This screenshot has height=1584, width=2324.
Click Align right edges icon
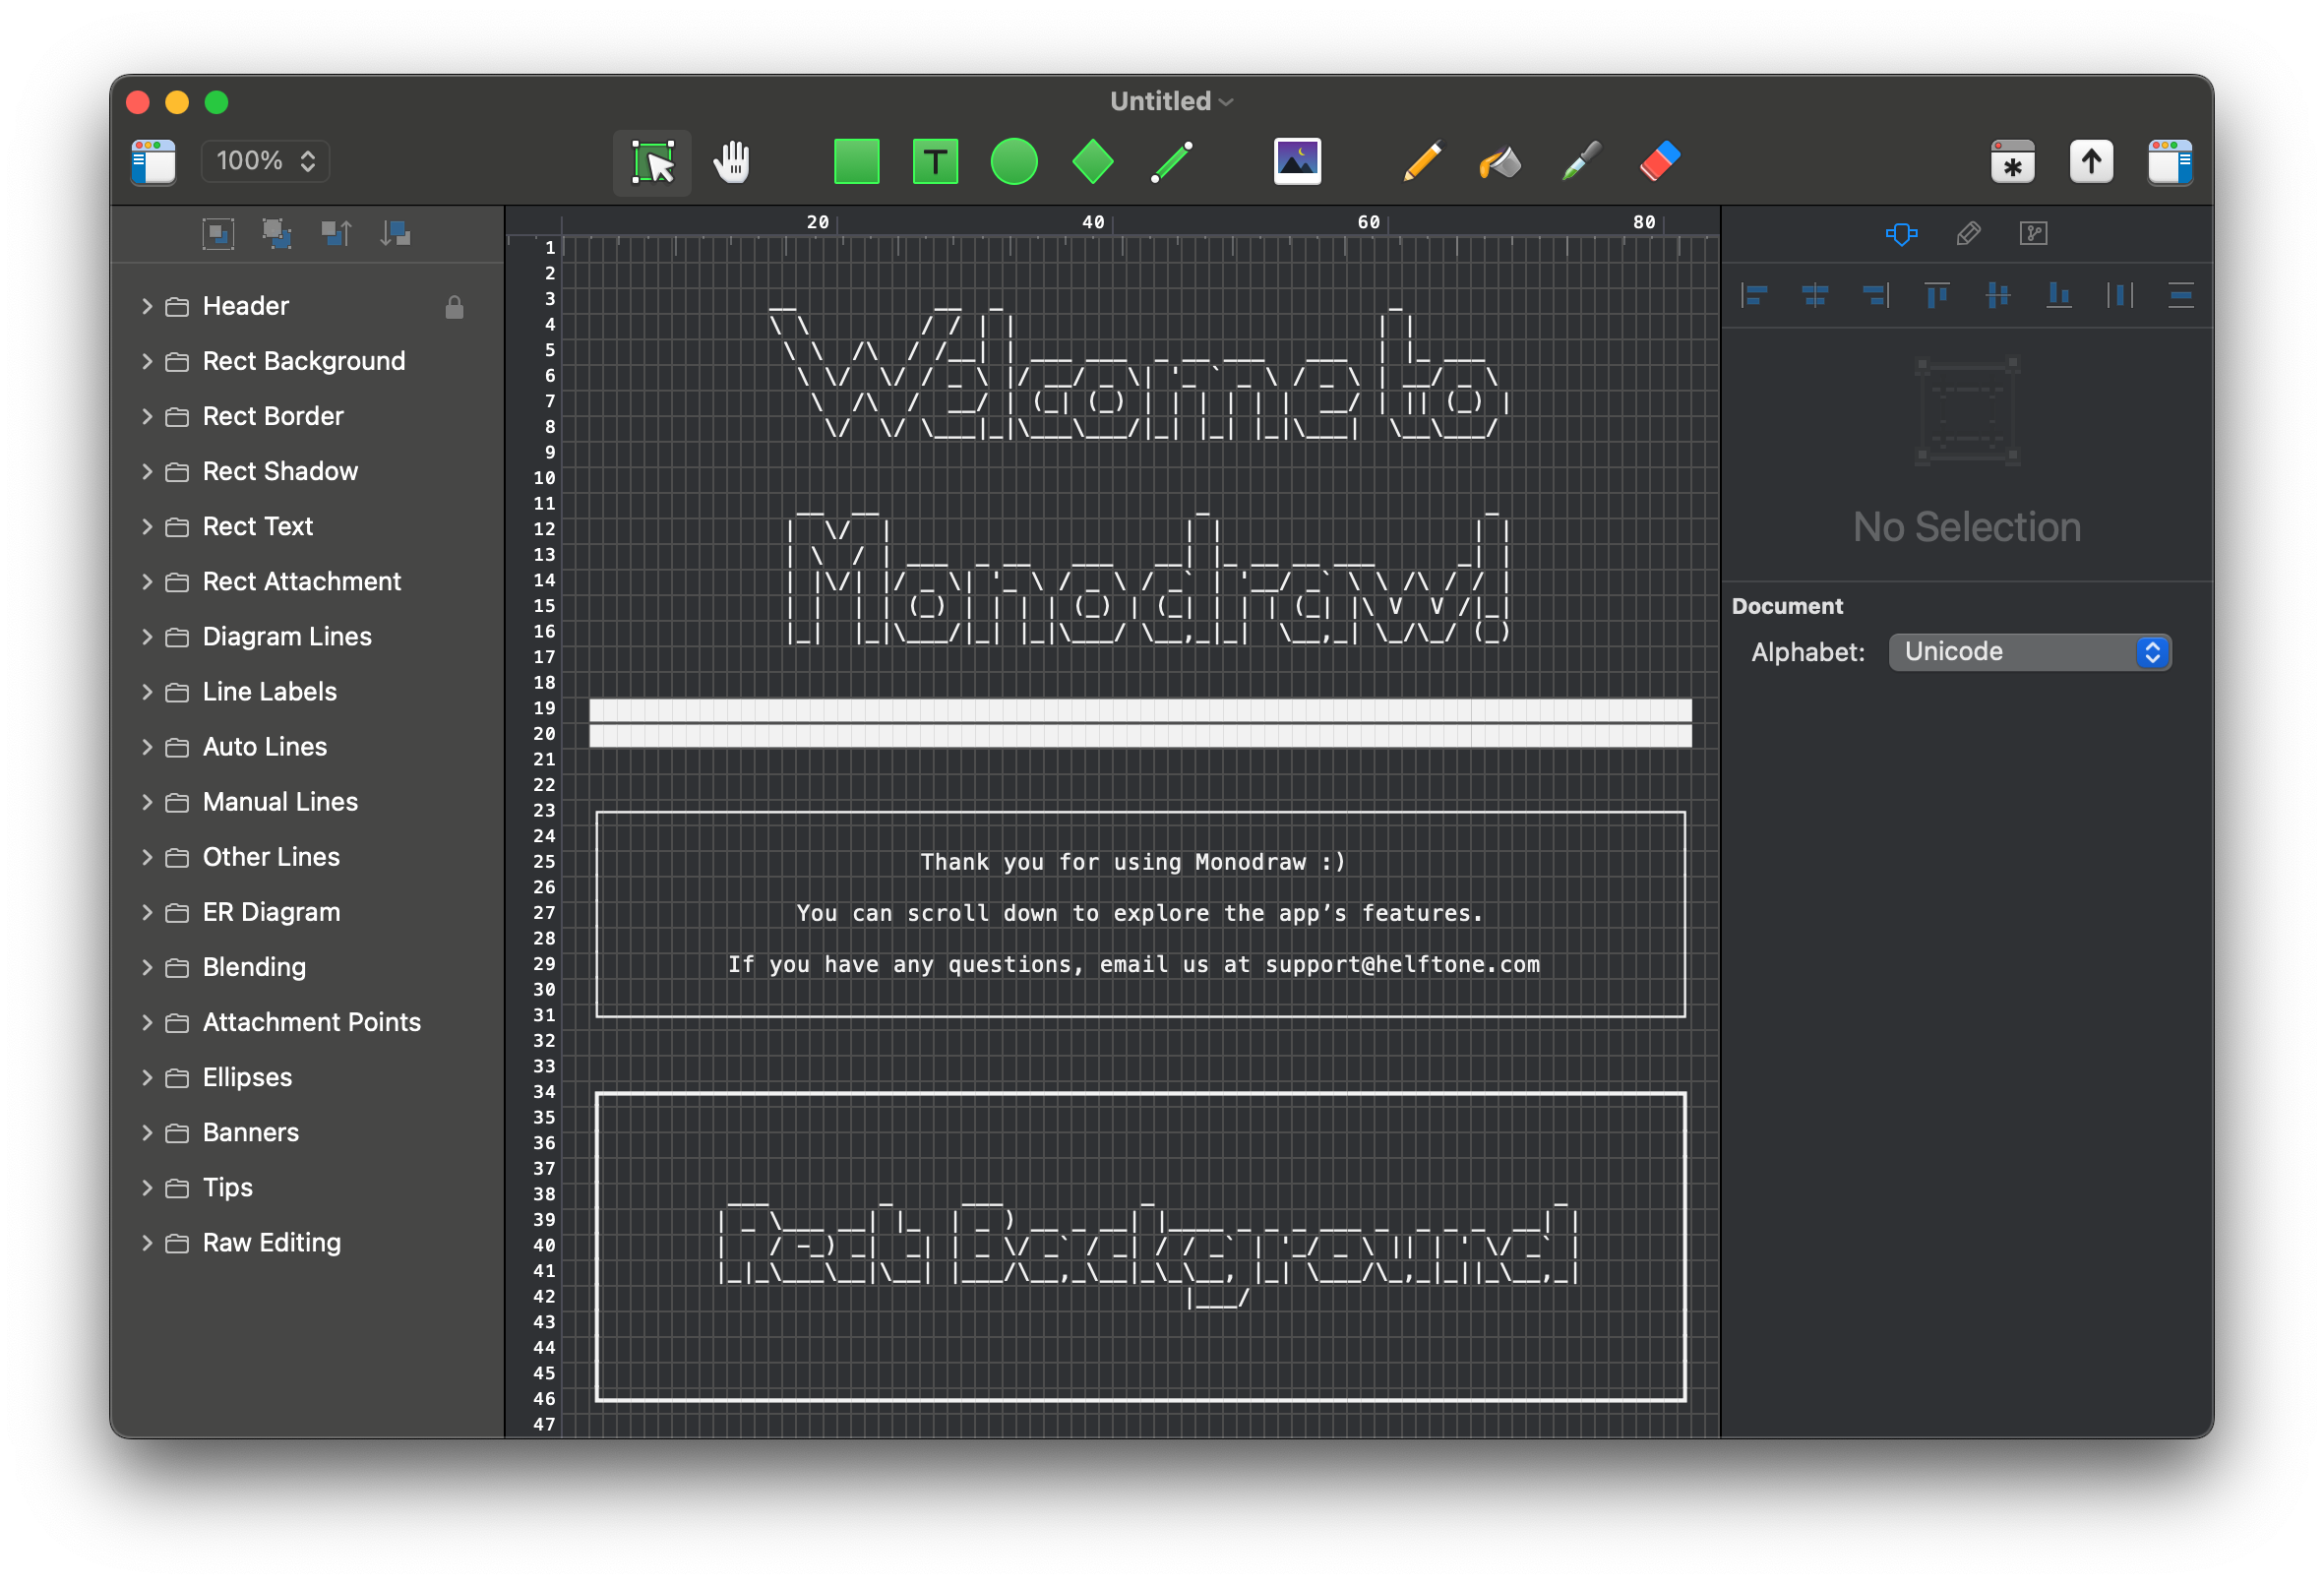click(x=1876, y=295)
